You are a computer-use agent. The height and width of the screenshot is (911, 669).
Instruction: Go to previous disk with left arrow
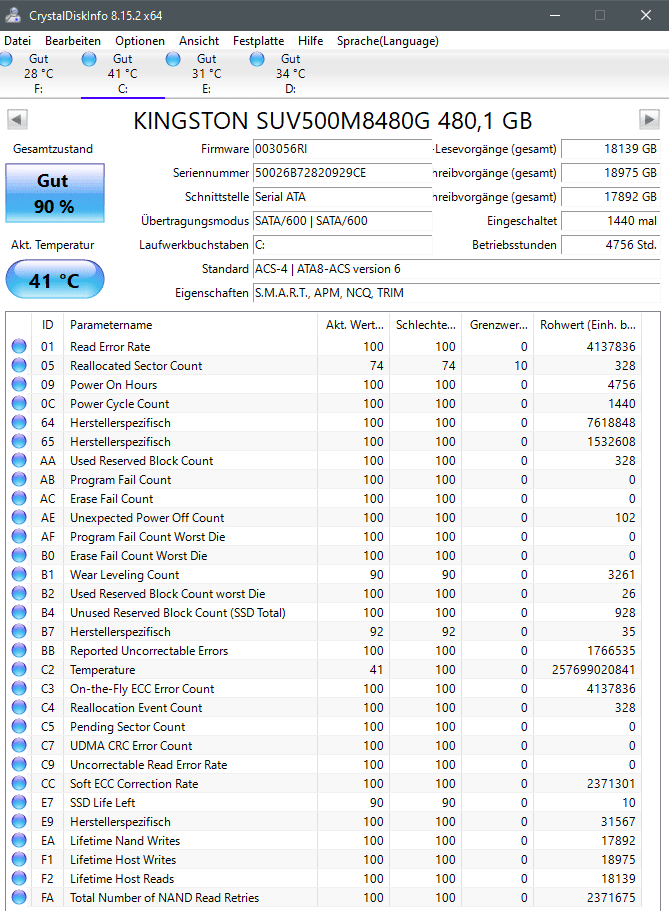click(17, 120)
